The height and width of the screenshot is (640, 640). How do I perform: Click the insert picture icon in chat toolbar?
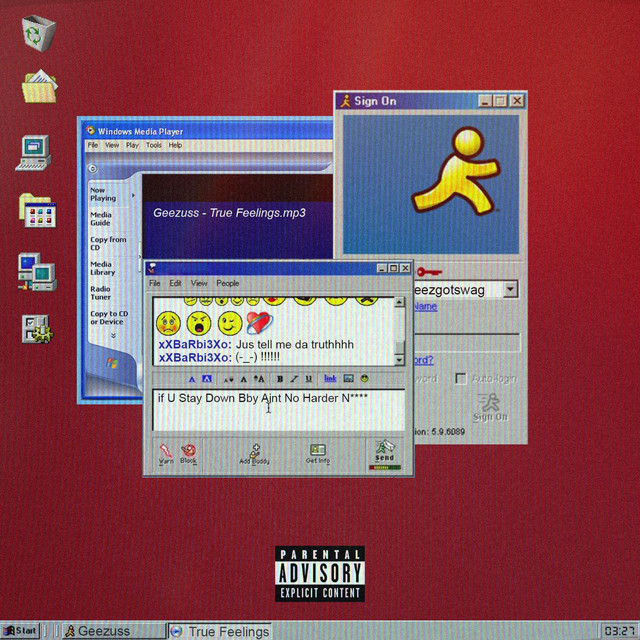[348, 379]
